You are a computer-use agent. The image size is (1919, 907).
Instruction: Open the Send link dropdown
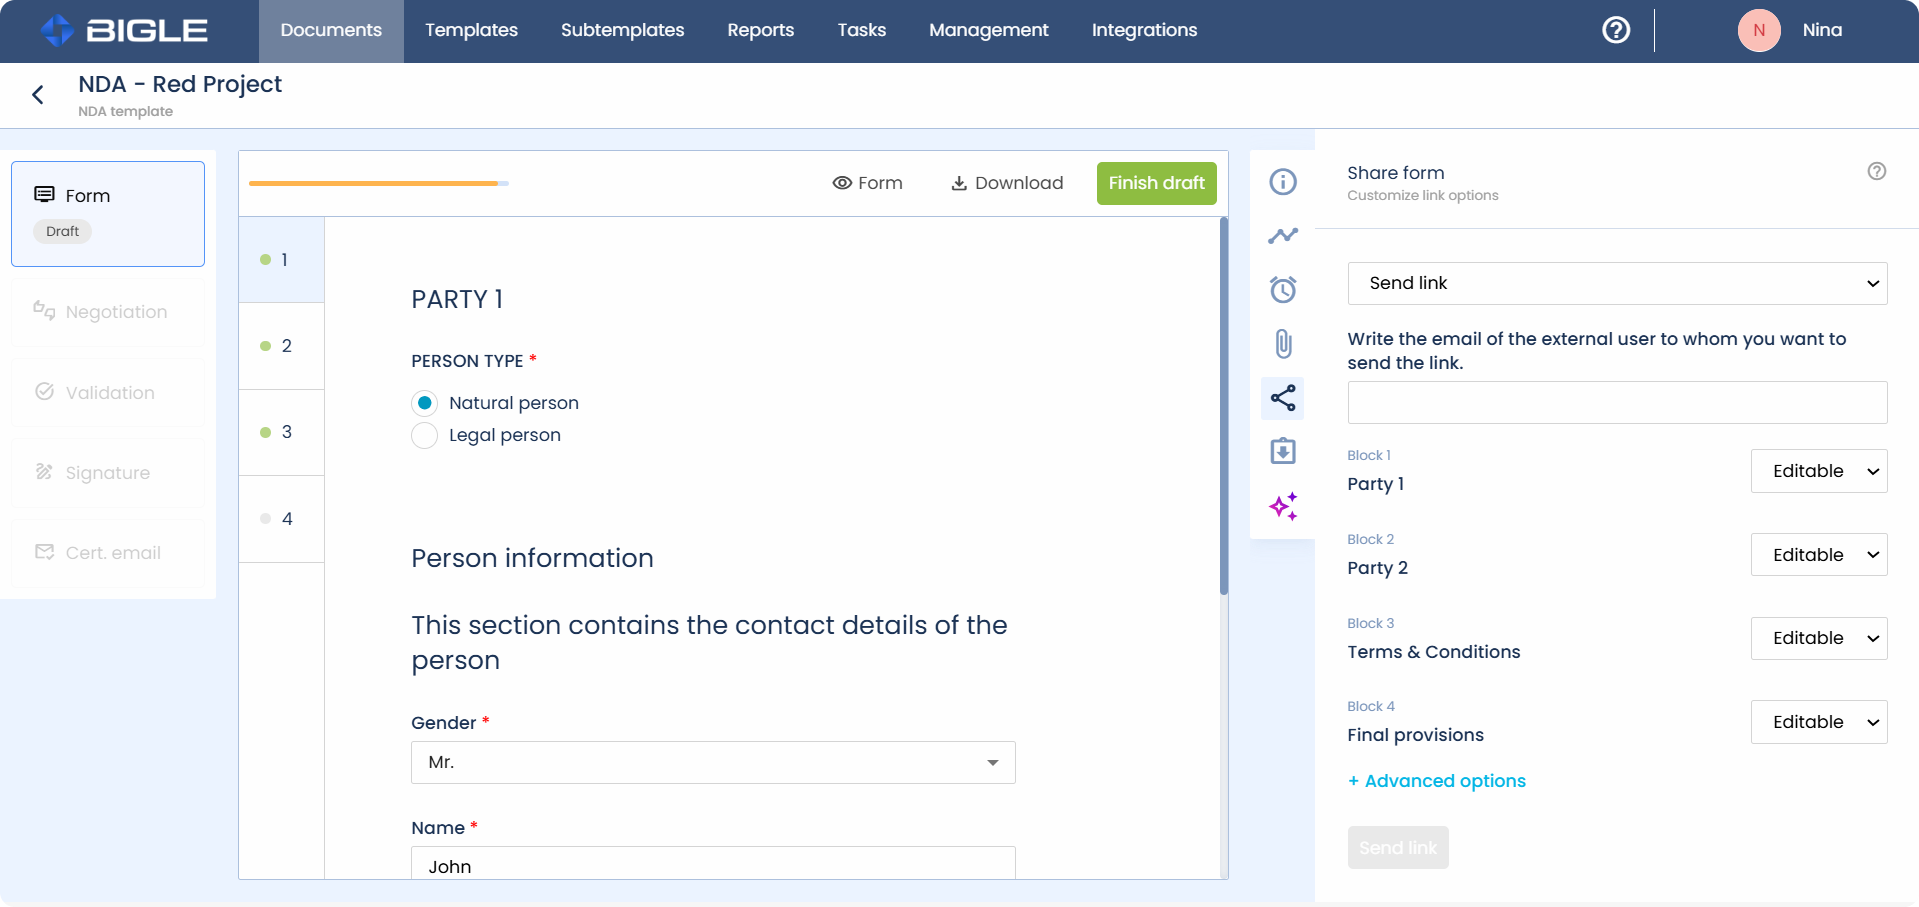(1615, 283)
